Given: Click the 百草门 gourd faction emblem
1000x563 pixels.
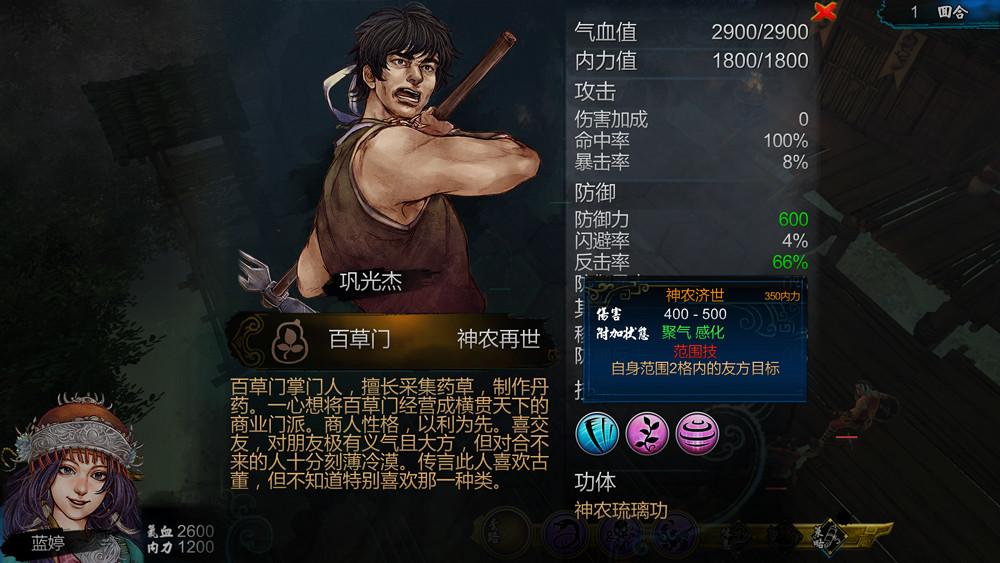Looking at the screenshot, I should click(x=290, y=341).
